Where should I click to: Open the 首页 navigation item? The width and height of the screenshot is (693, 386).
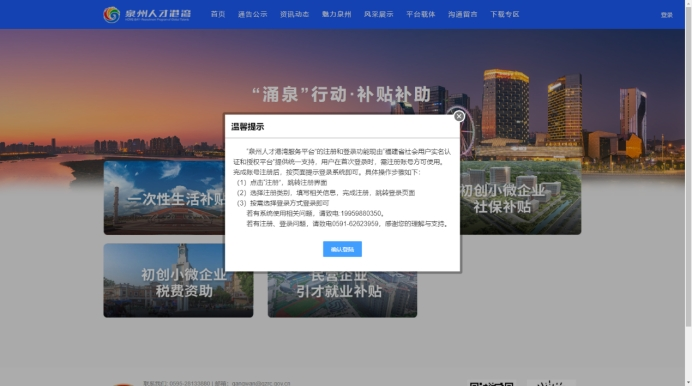(218, 15)
